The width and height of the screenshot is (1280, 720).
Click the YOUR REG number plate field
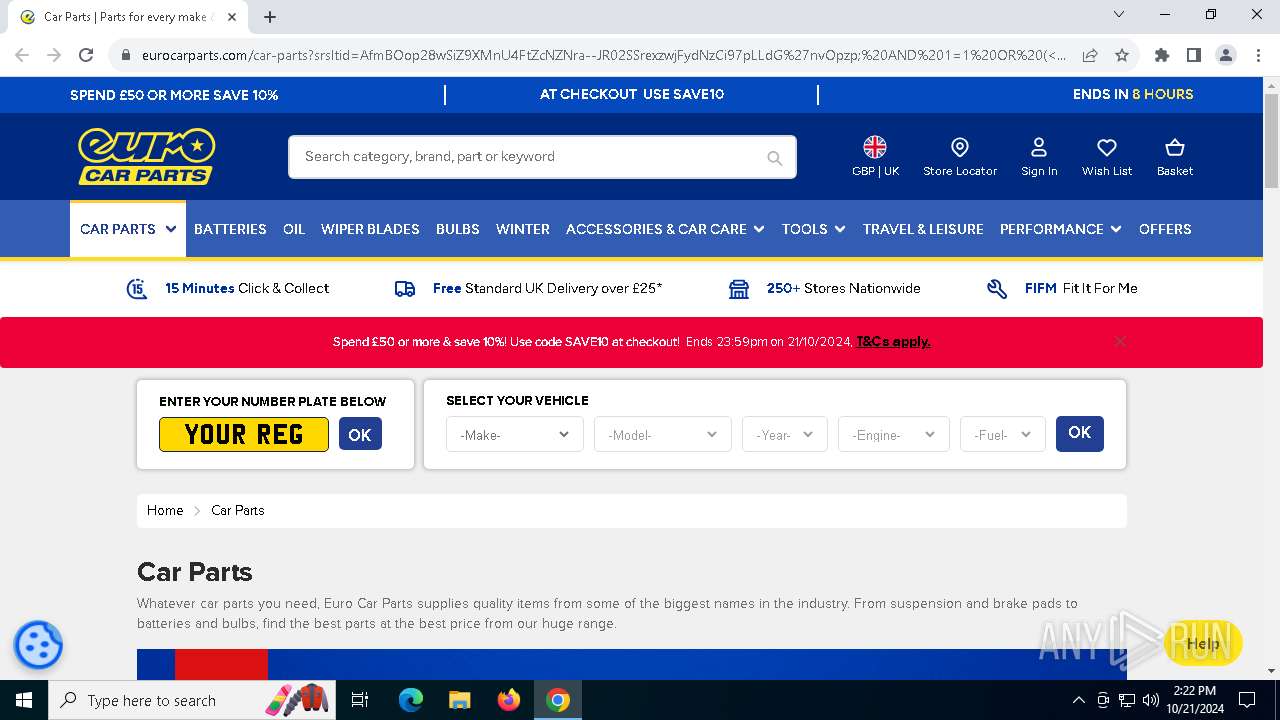(244, 435)
